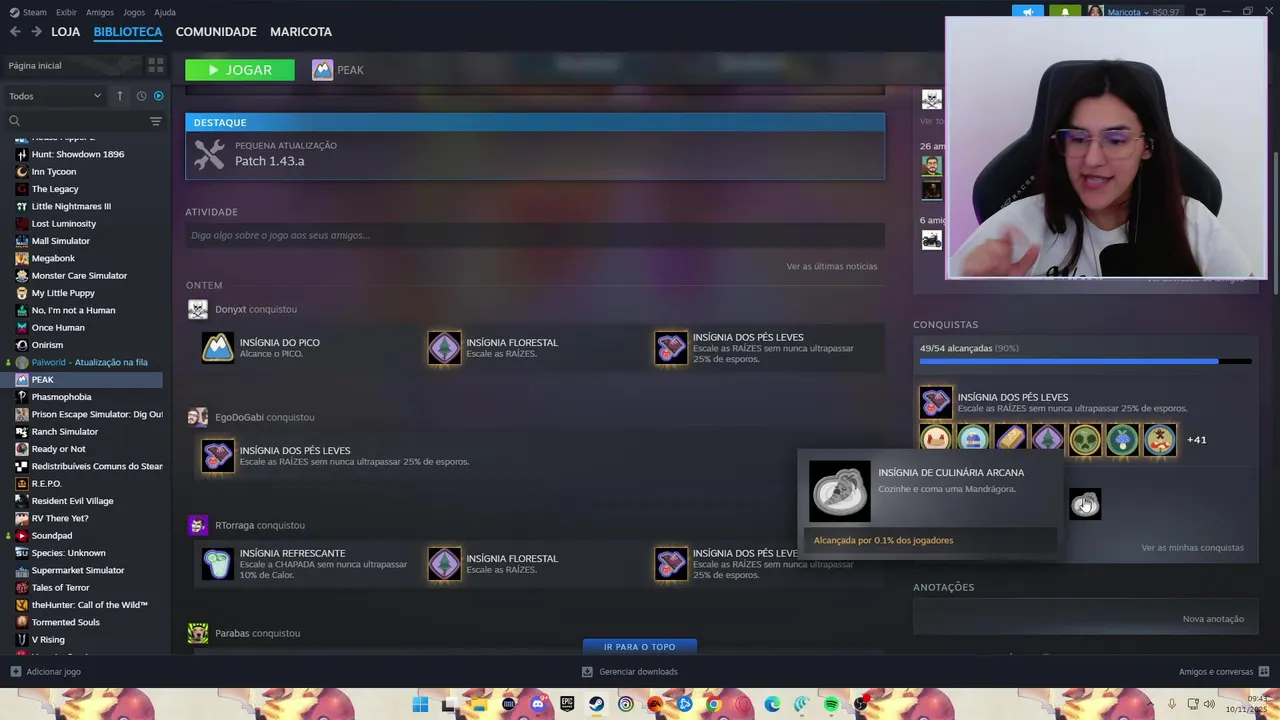Open Donyxt's Insígnia Florestal achievement icon

[x=445, y=348]
